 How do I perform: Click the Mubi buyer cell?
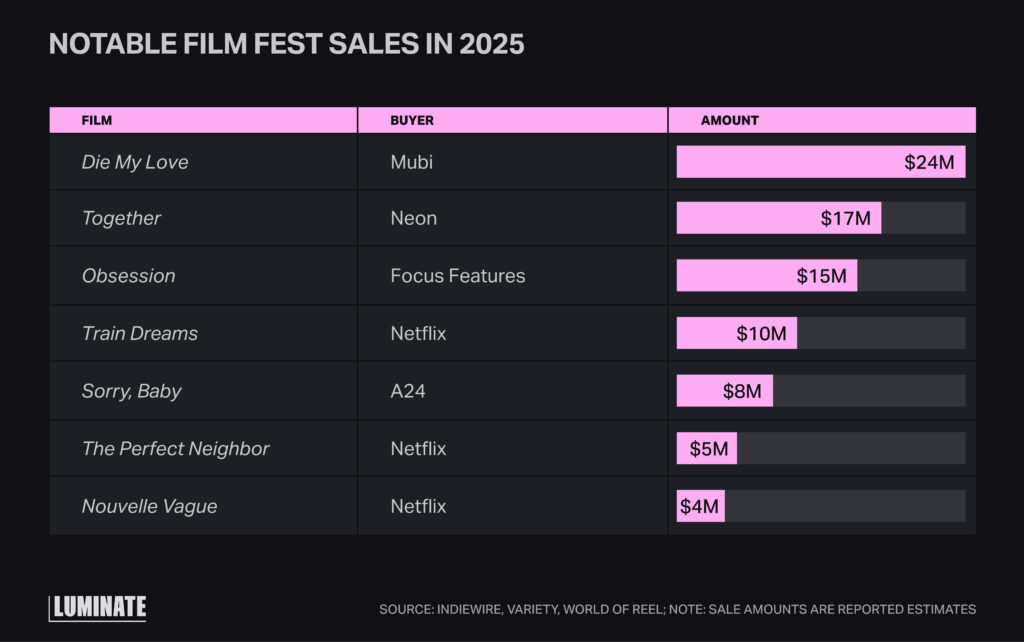click(x=411, y=162)
